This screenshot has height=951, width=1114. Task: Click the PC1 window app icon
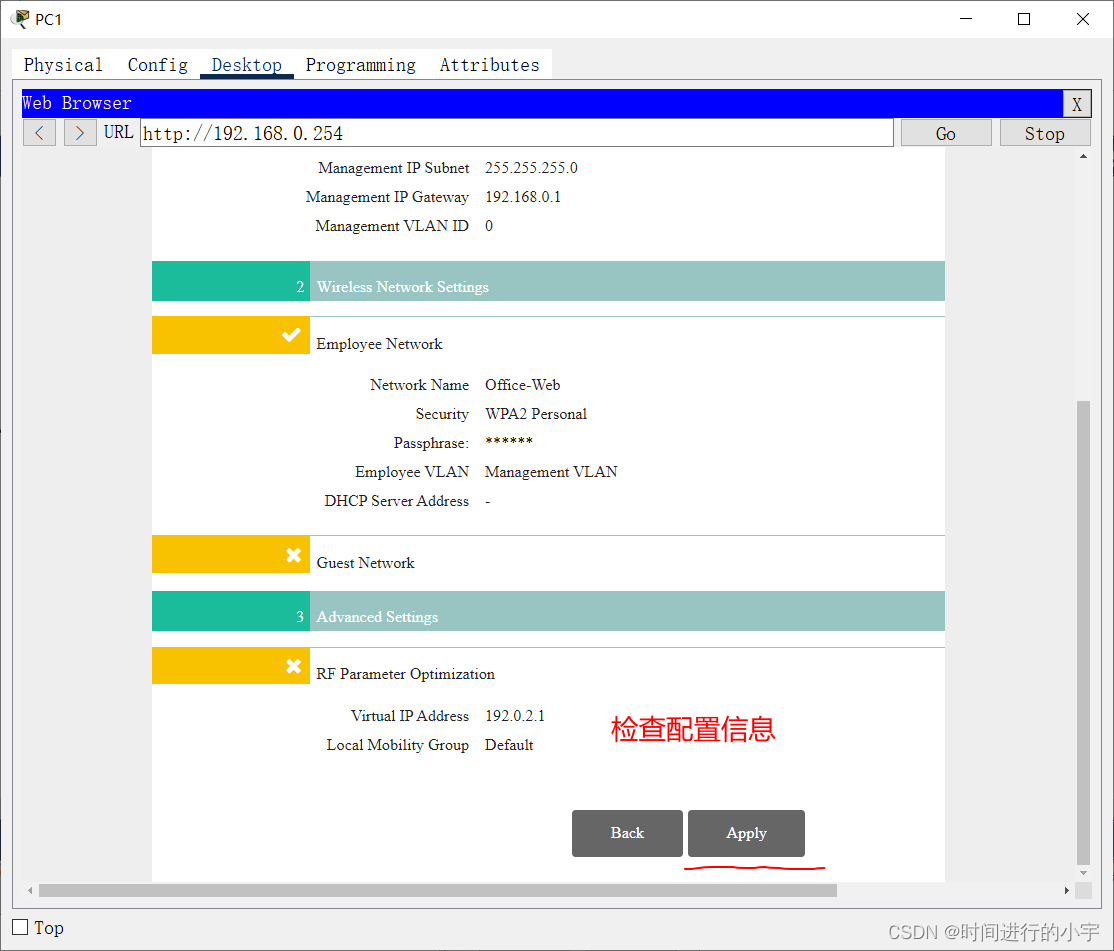click(21, 18)
